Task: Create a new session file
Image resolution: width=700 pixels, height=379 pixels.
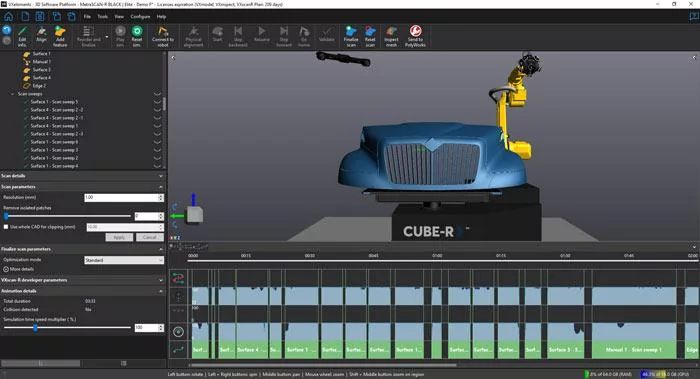Action: (25, 17)
